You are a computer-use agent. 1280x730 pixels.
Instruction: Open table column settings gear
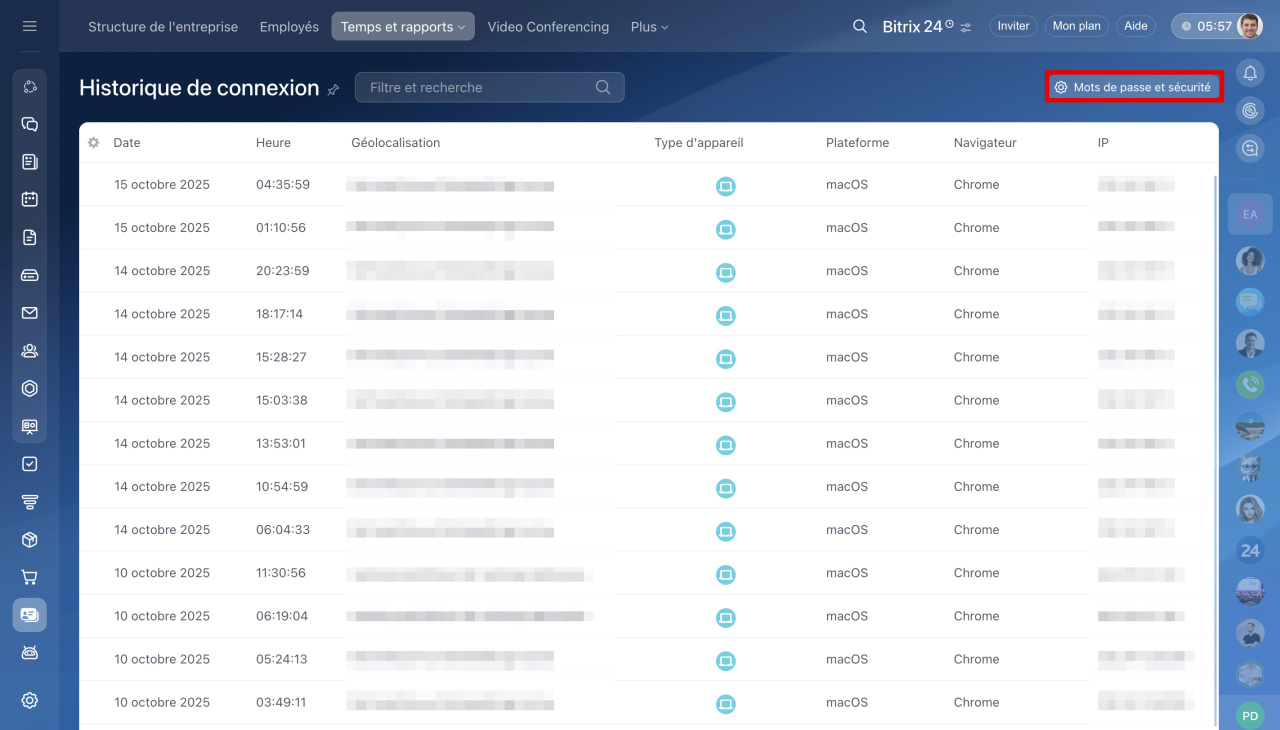[x=93, y=143]
